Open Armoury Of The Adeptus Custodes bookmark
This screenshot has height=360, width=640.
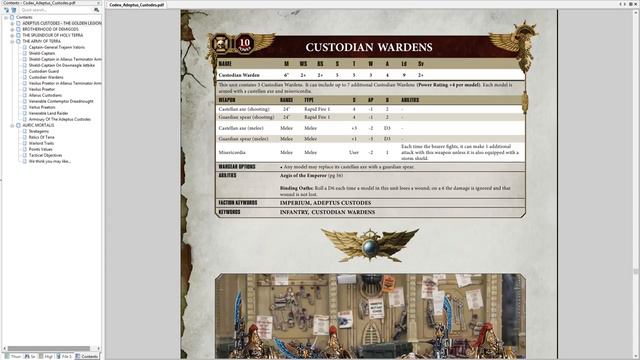[x=60, y=119]
